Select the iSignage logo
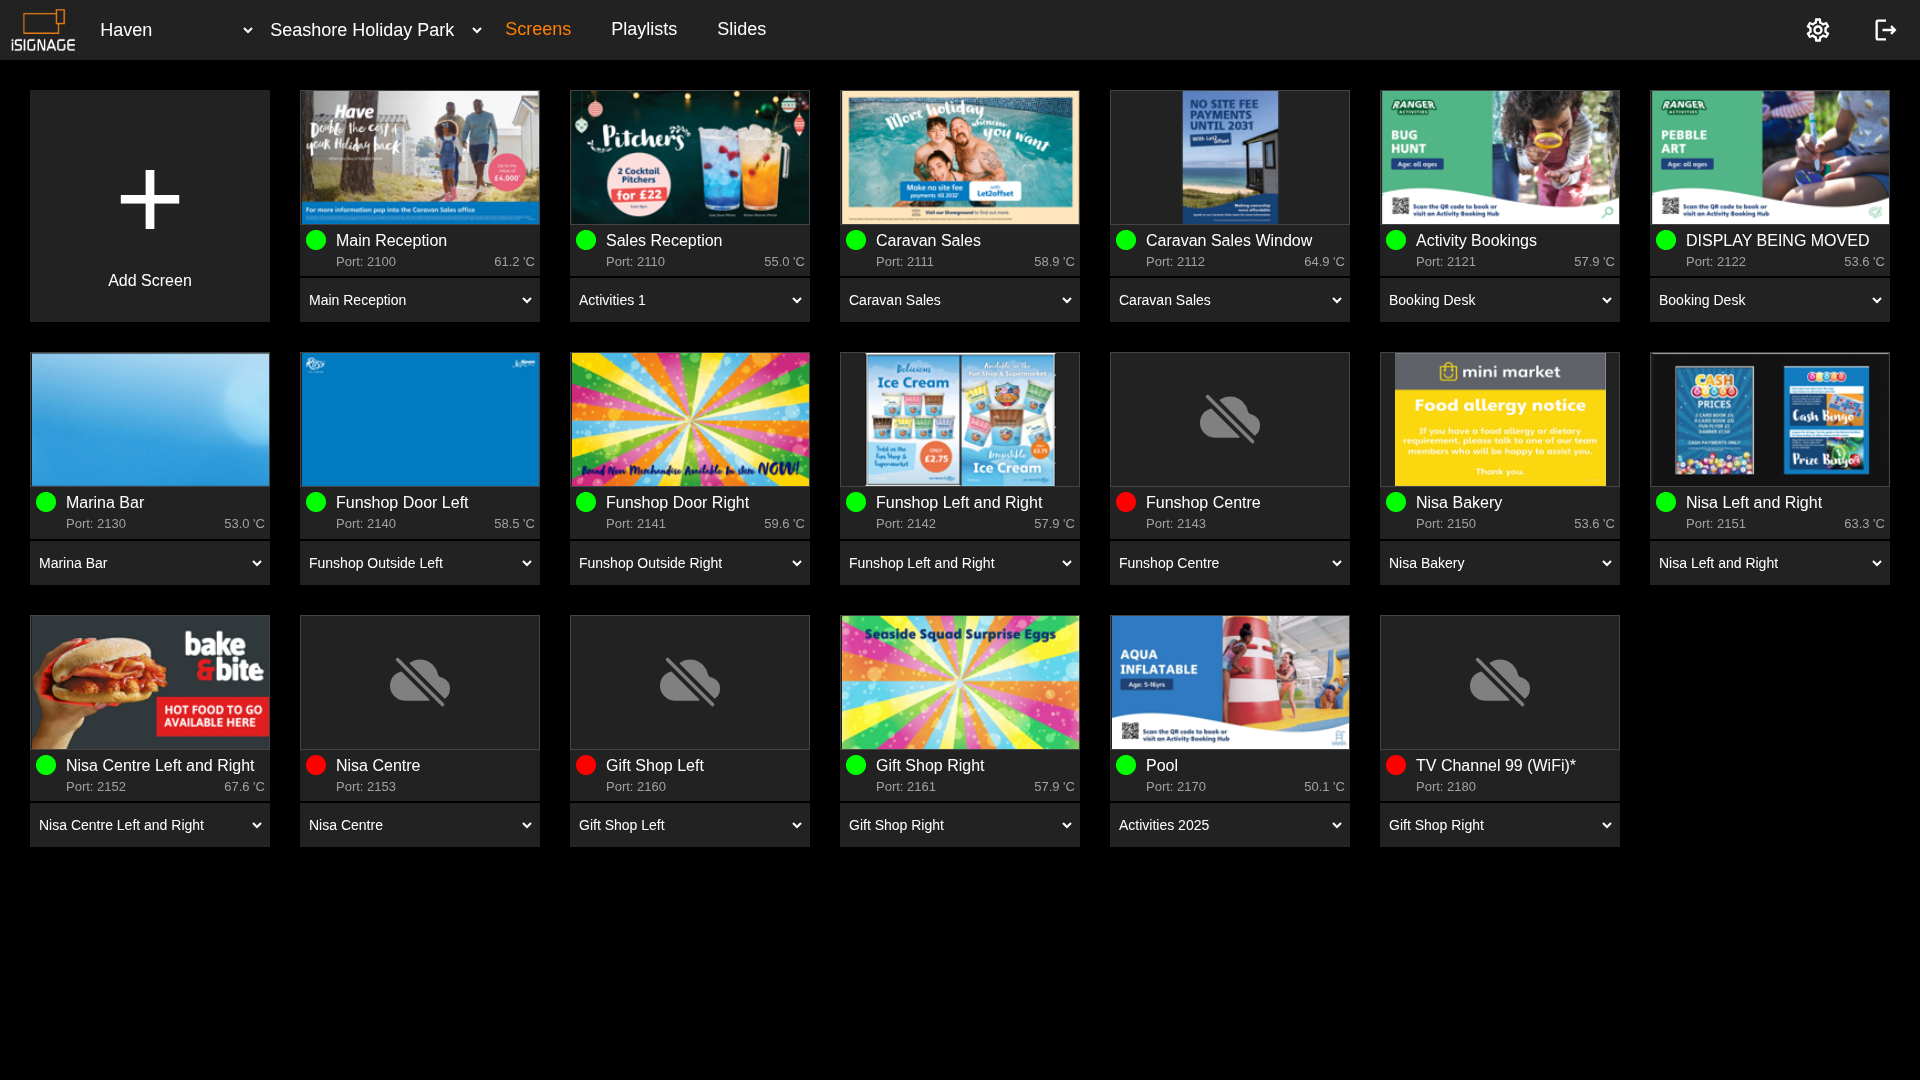Viewport: 1920px width, 1080px height. pyautogui.click(x=43, y=30)
